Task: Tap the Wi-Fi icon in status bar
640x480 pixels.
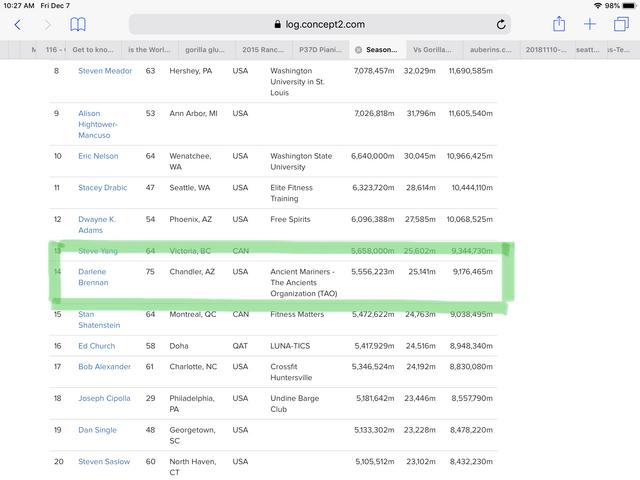Action: (x=598, y=6)
